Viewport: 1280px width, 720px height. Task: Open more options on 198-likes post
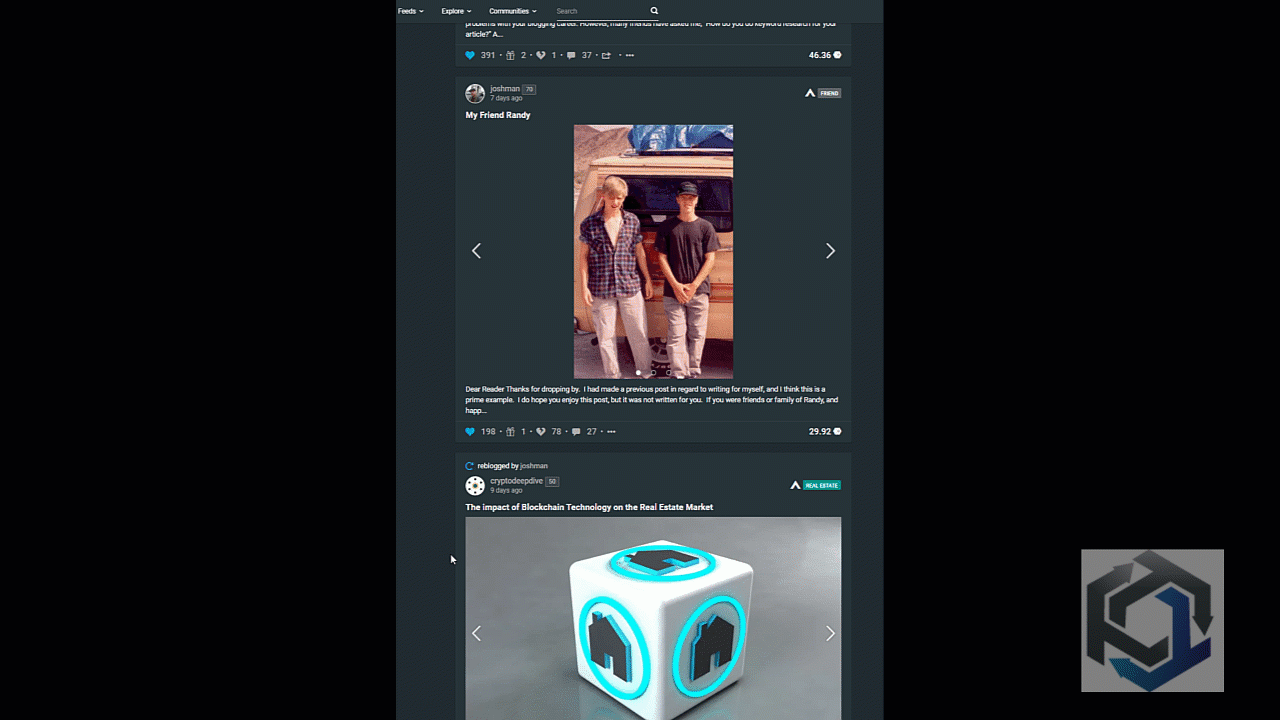pos(611,432)
